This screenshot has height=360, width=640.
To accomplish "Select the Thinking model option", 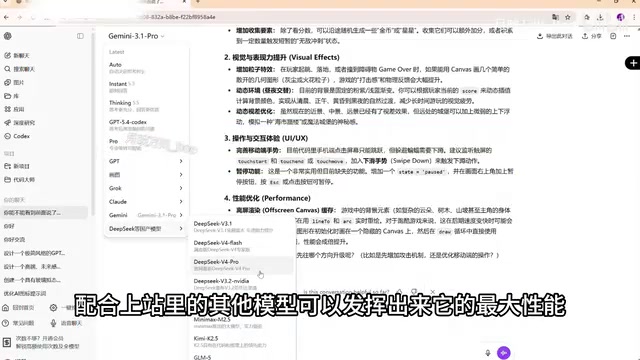I will (x=146, y=106).
